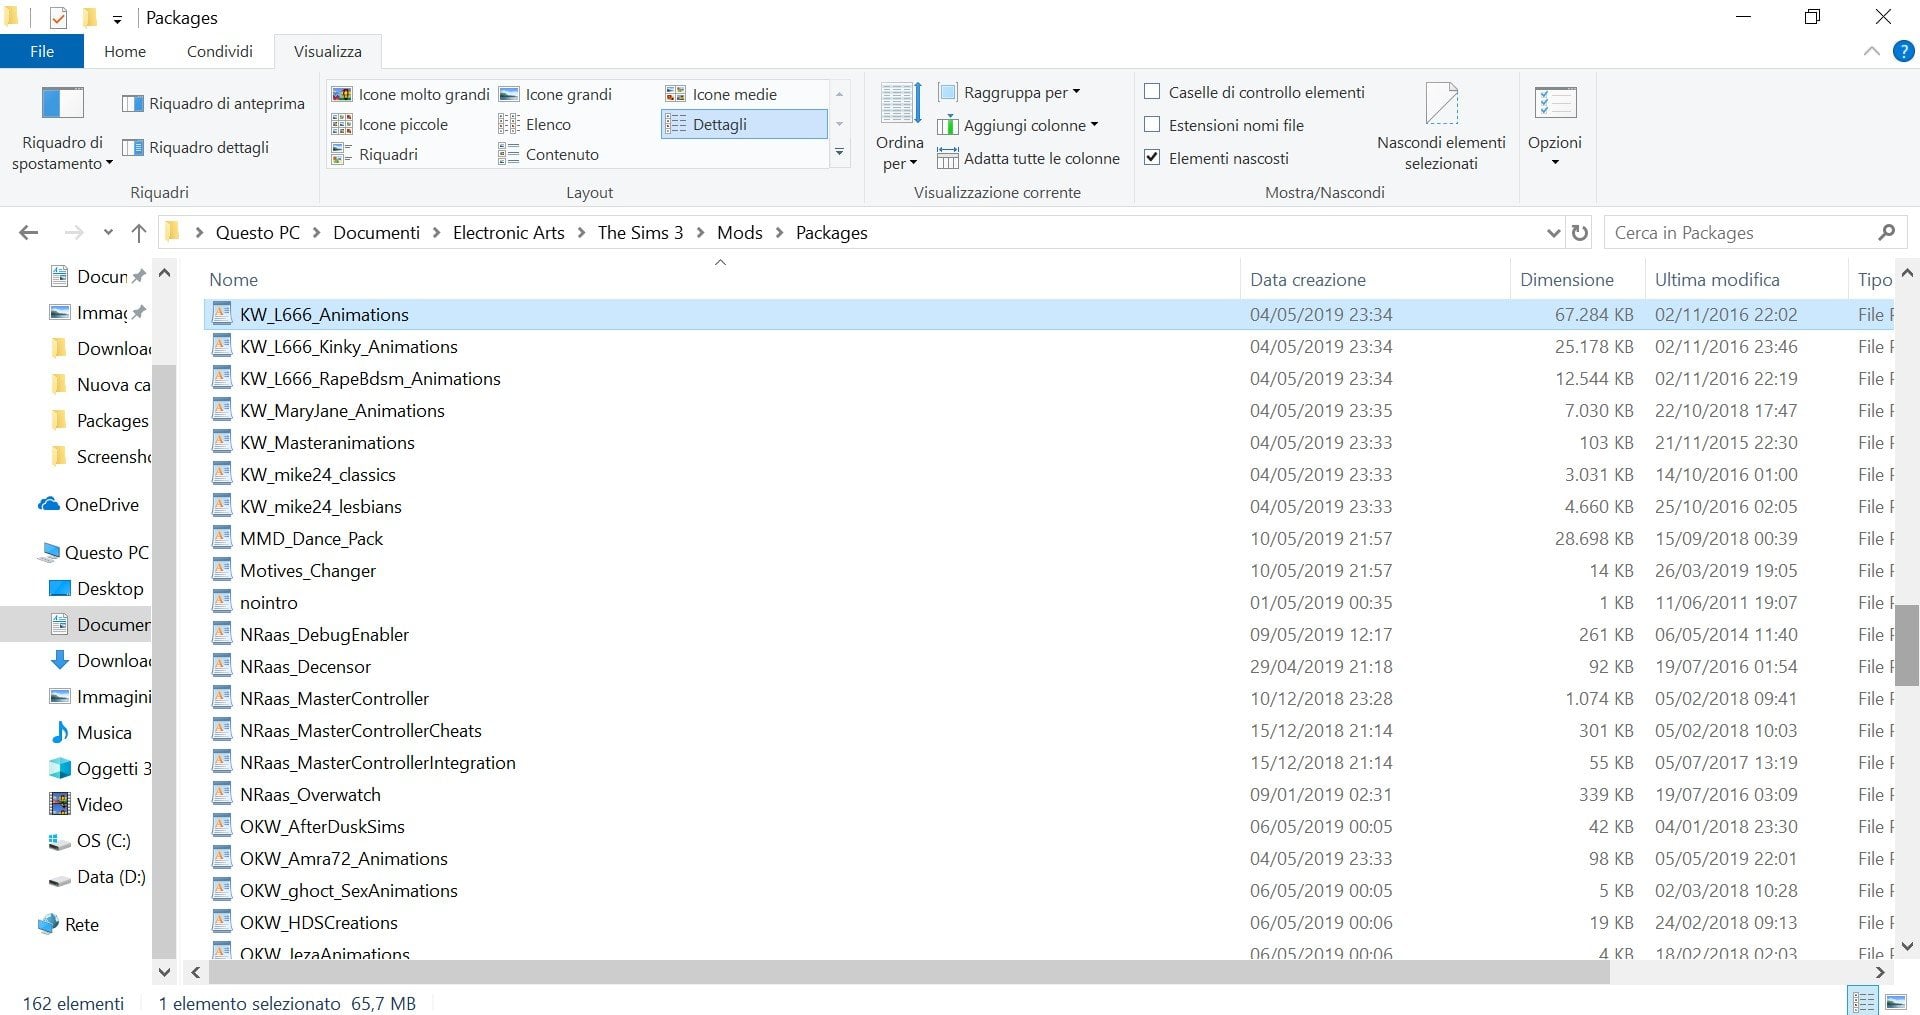Image resolution: width=1920 pixels, height=1015 pixels.
Task: Open the File menu tab
Action: pos(42,51)
